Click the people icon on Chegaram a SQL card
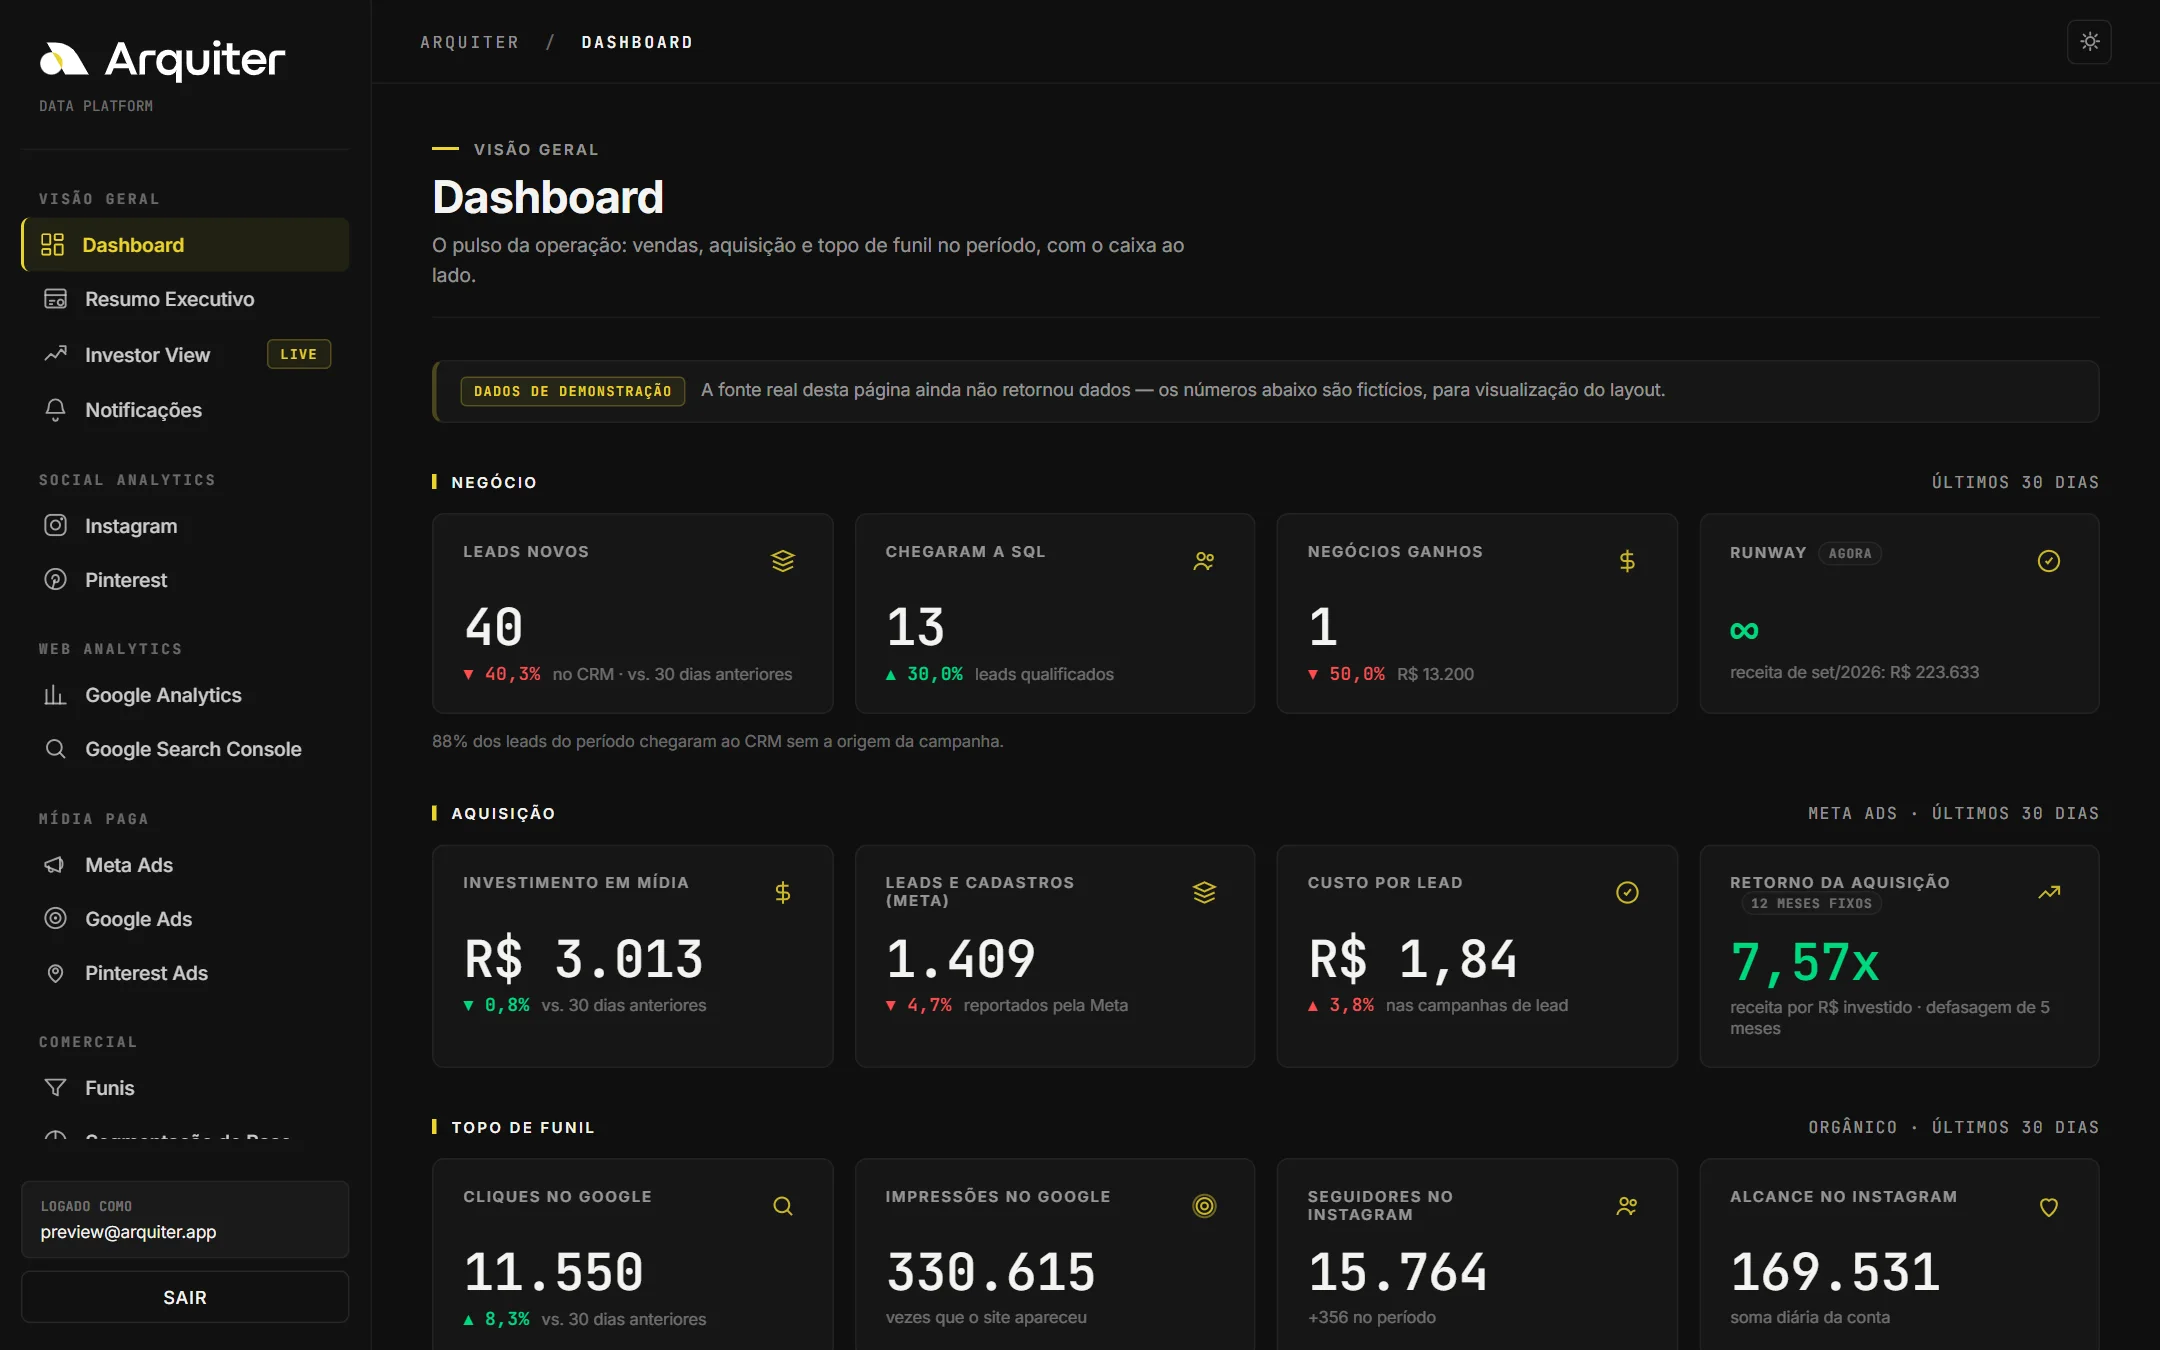 pyautogui.click(x=1204, y=561)
